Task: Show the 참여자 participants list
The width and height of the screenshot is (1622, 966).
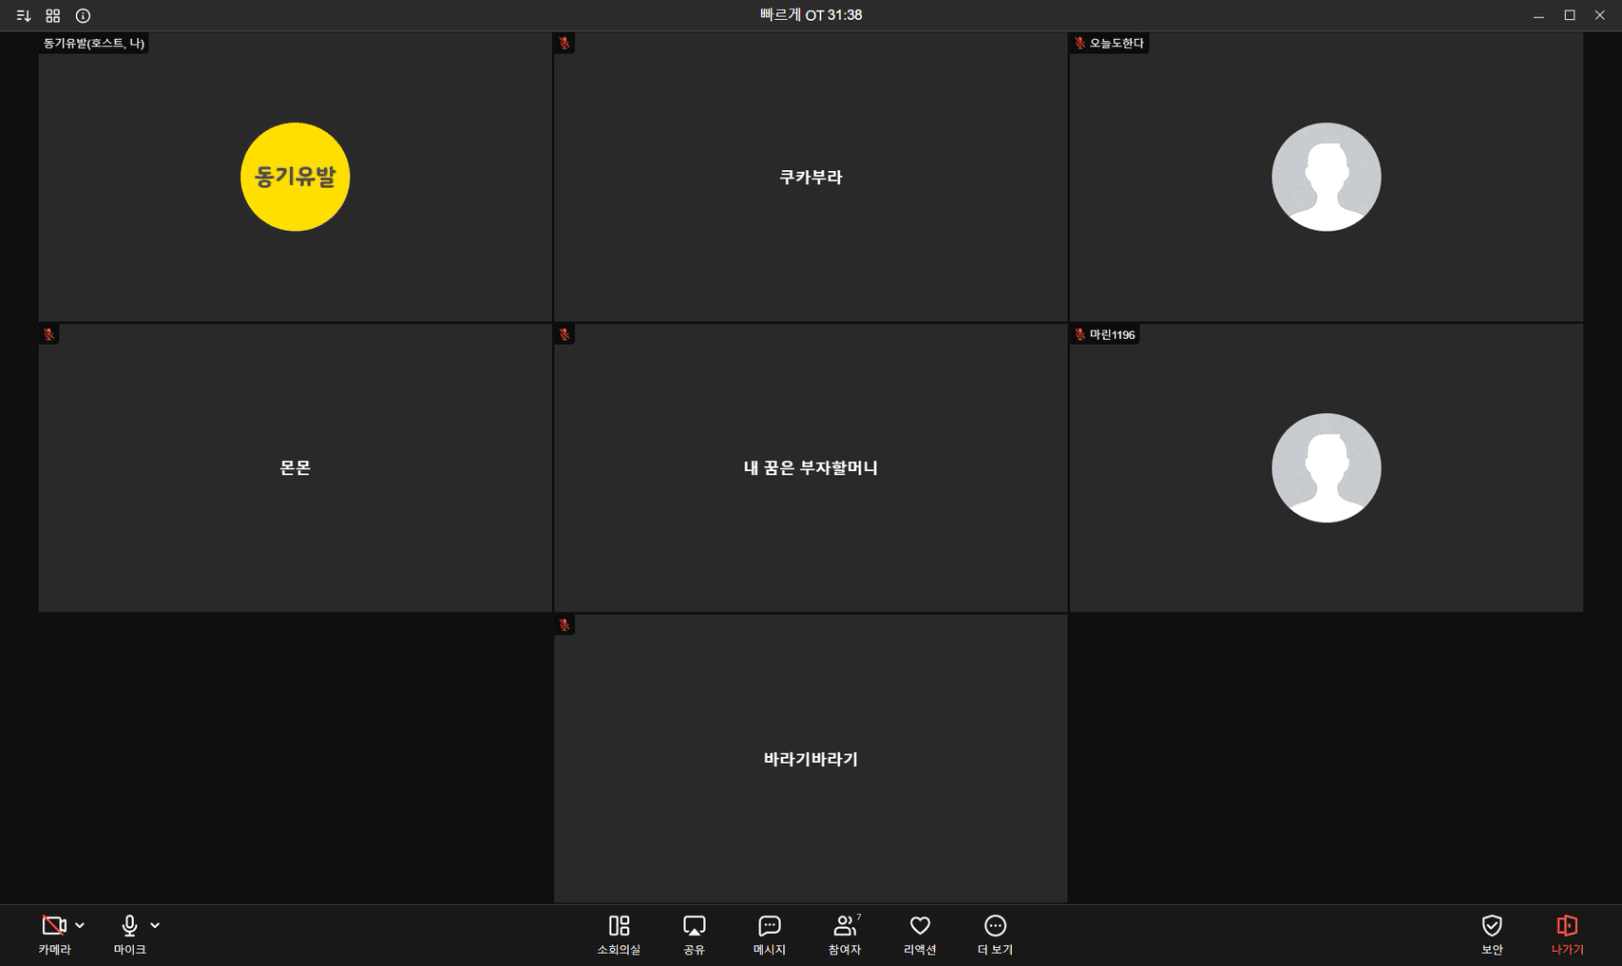Action: [845, 935]
